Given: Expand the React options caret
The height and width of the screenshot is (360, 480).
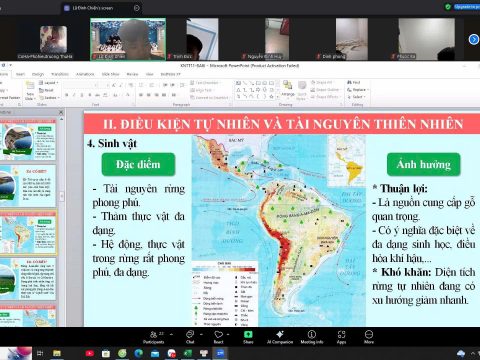Looking at the screenshot, I should pos(229,334).
